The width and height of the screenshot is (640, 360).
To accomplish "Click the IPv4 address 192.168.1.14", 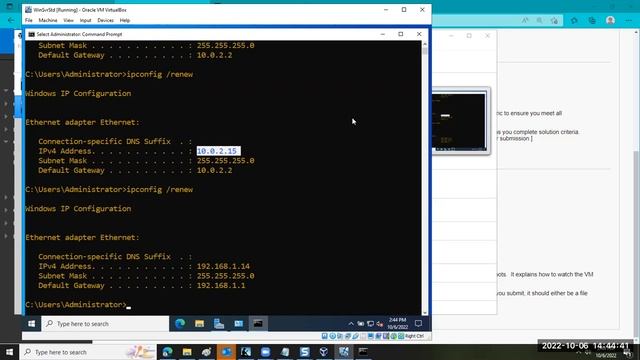I will [x=223, y=266].
